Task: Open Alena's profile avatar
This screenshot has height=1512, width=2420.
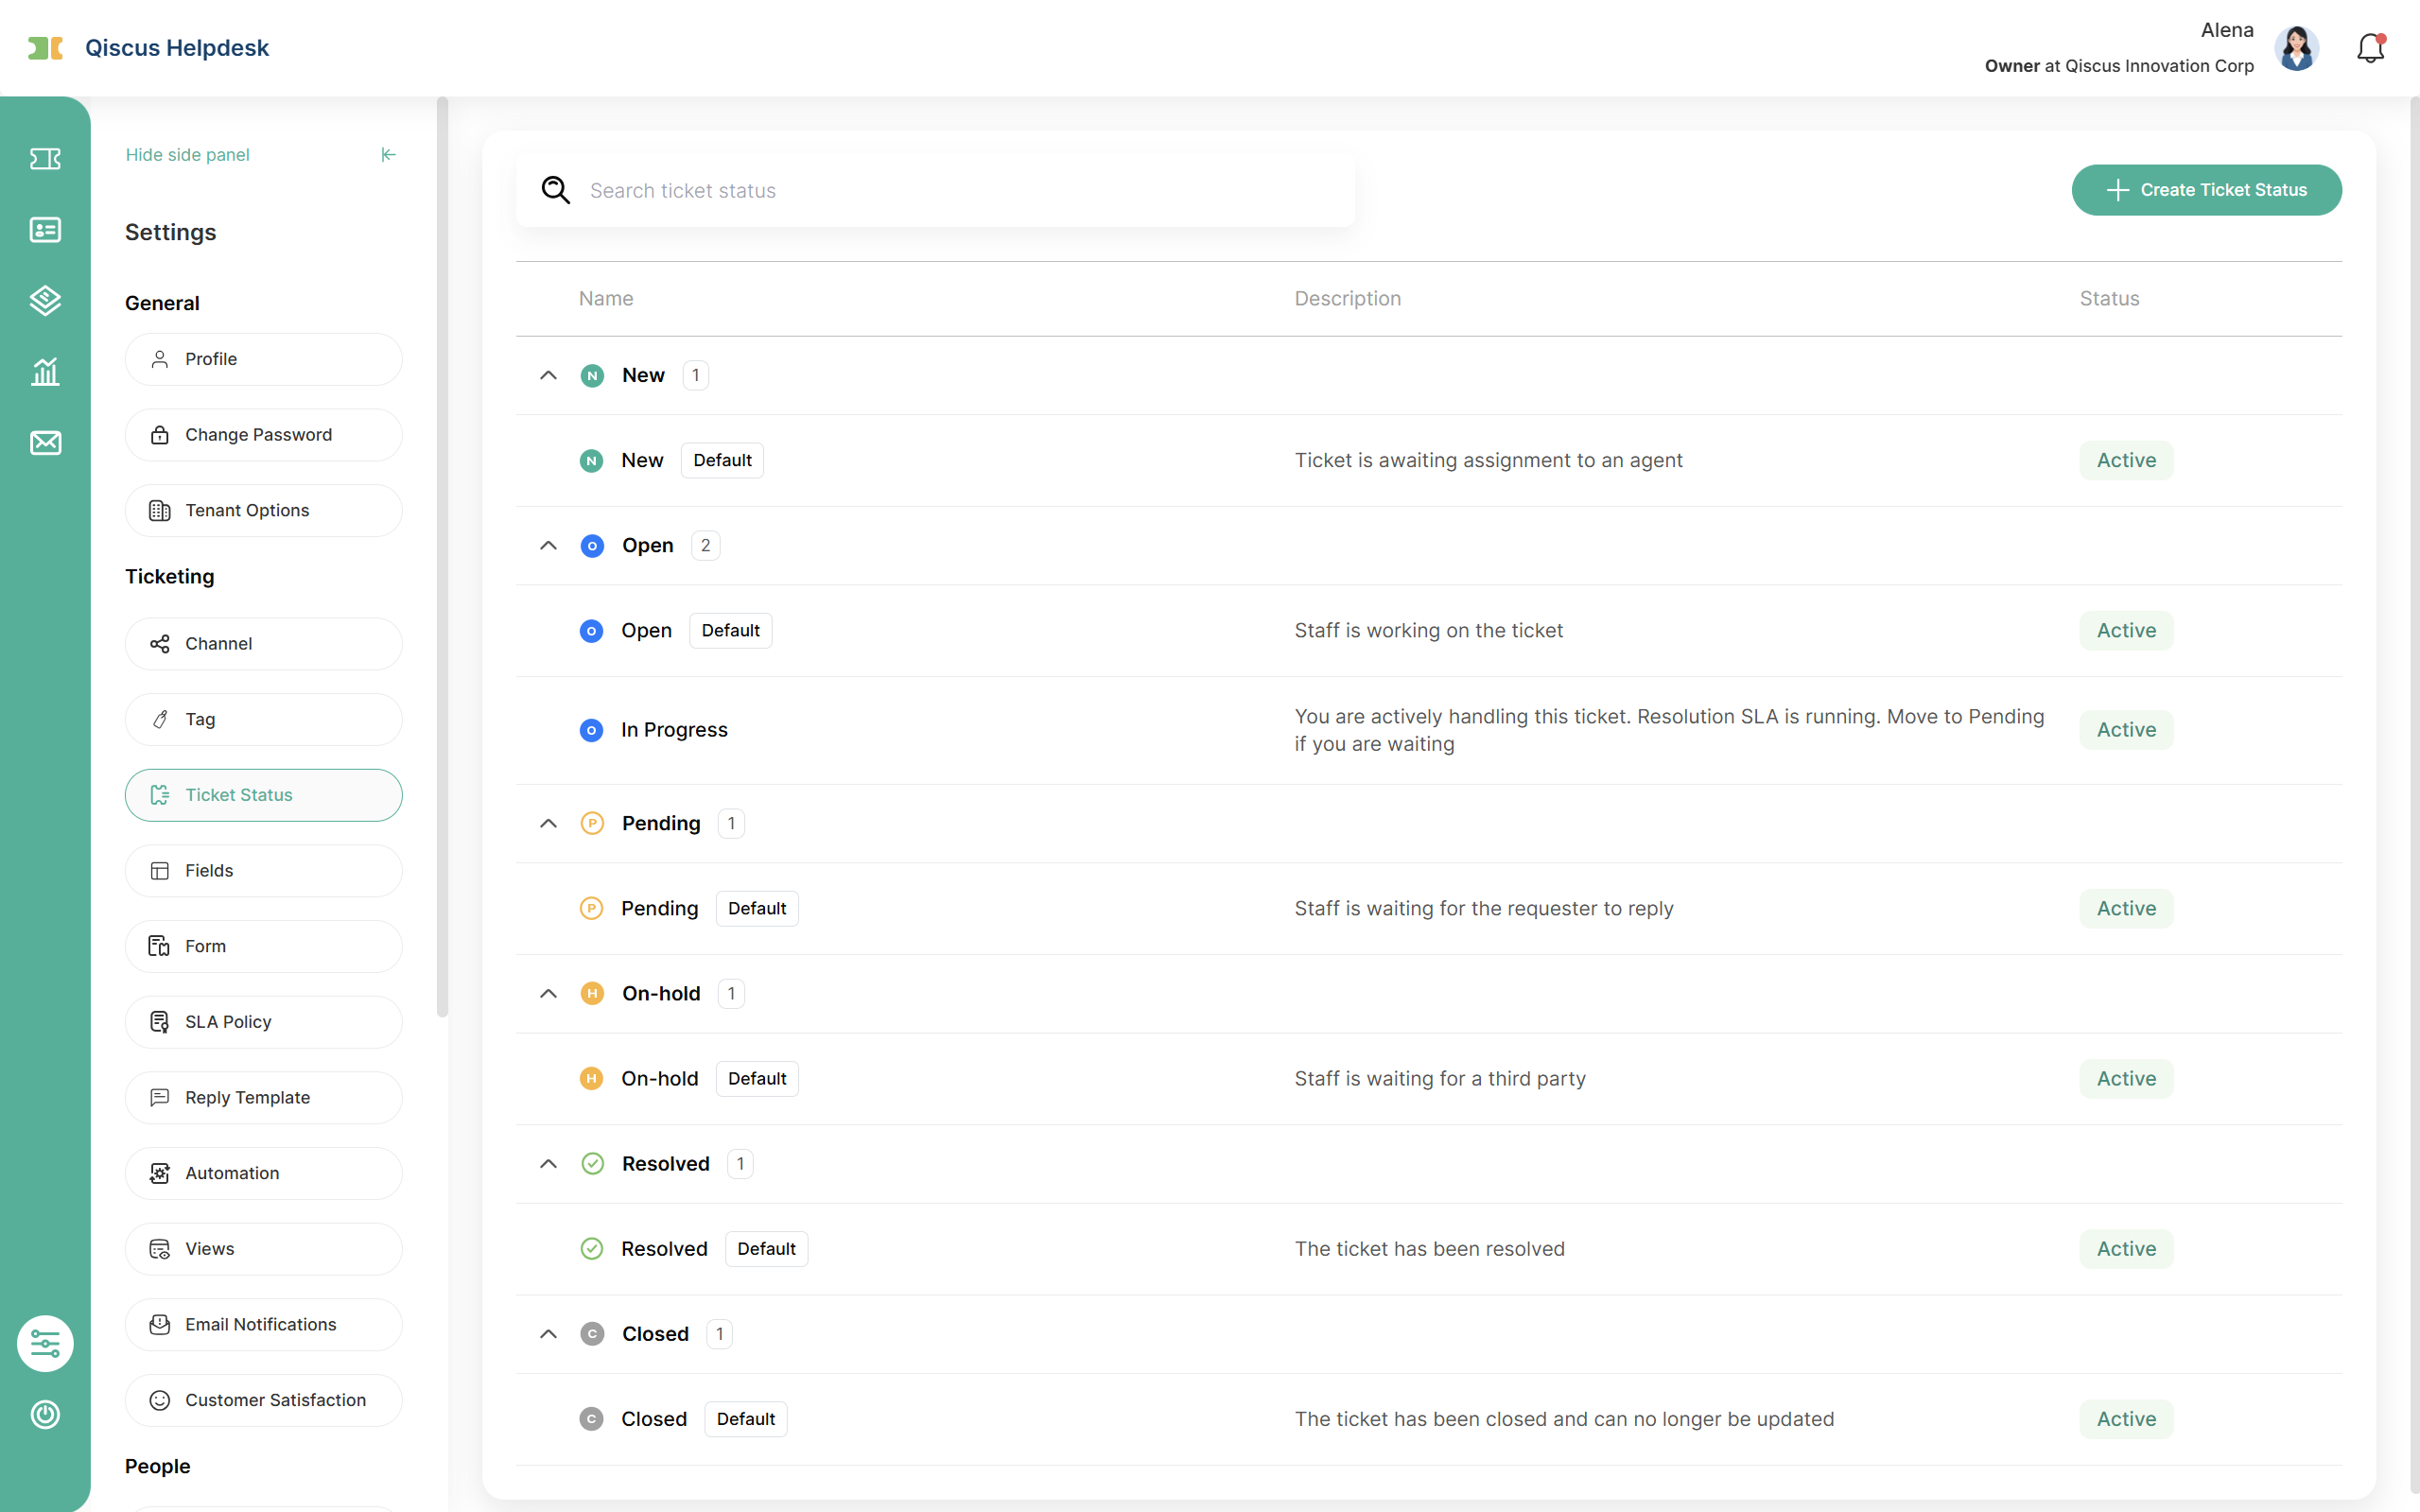Action: point(2296,48)
